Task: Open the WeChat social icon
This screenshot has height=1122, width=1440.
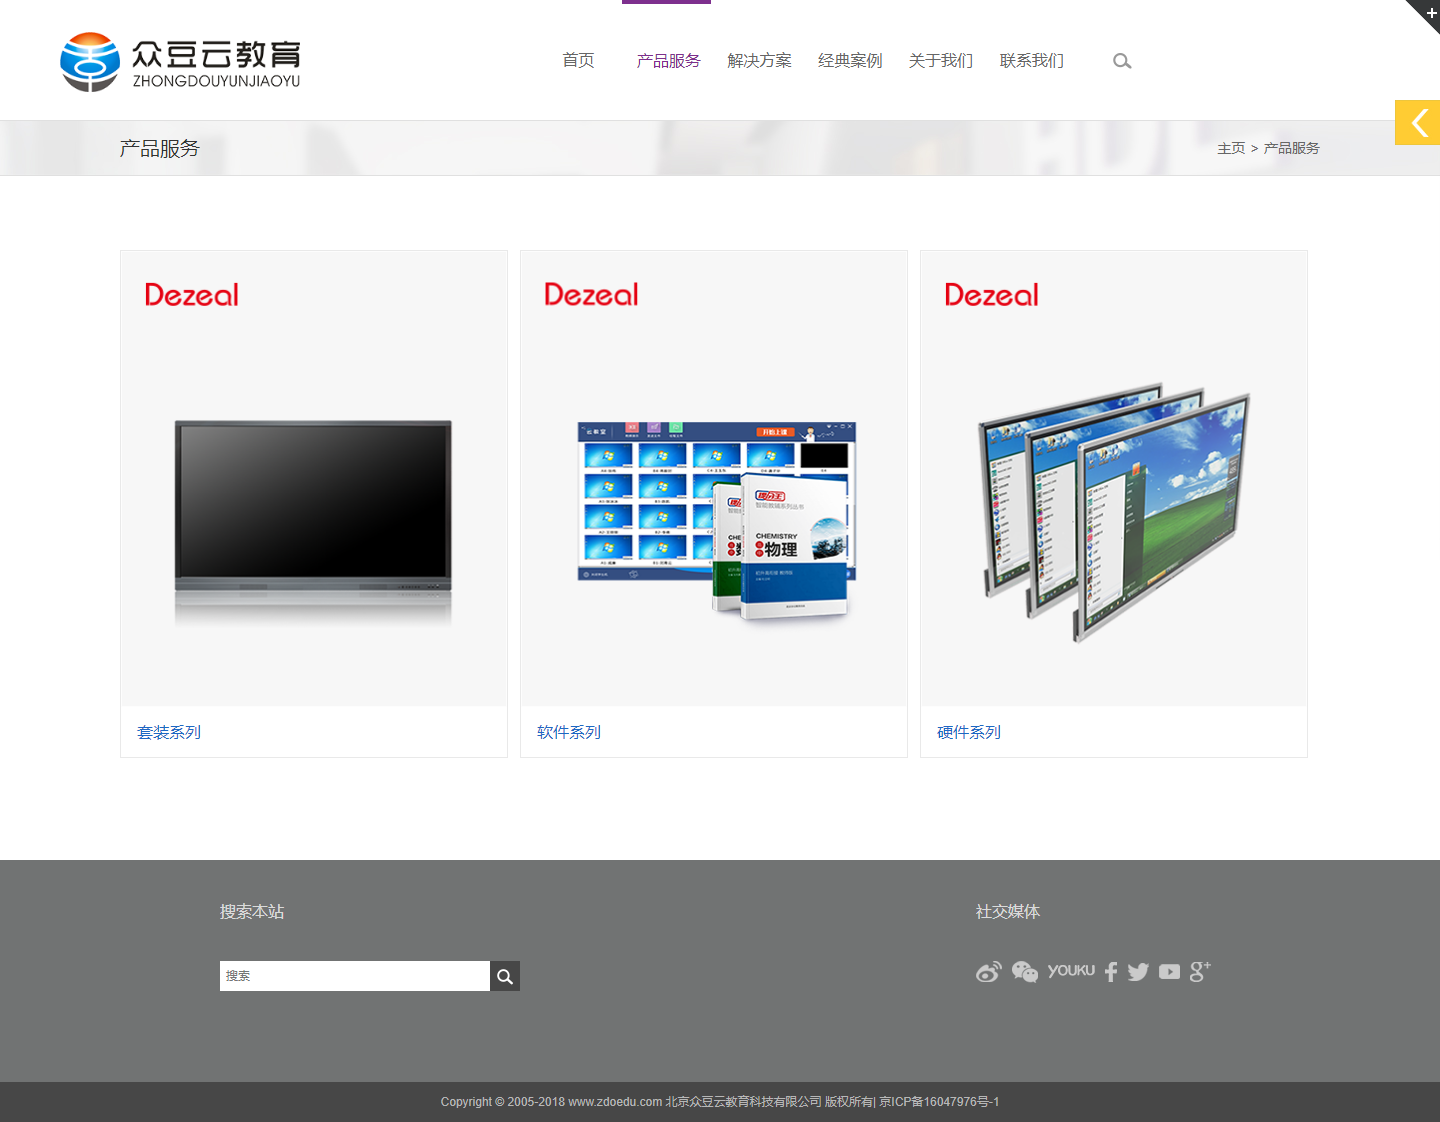Action: 1024,972
